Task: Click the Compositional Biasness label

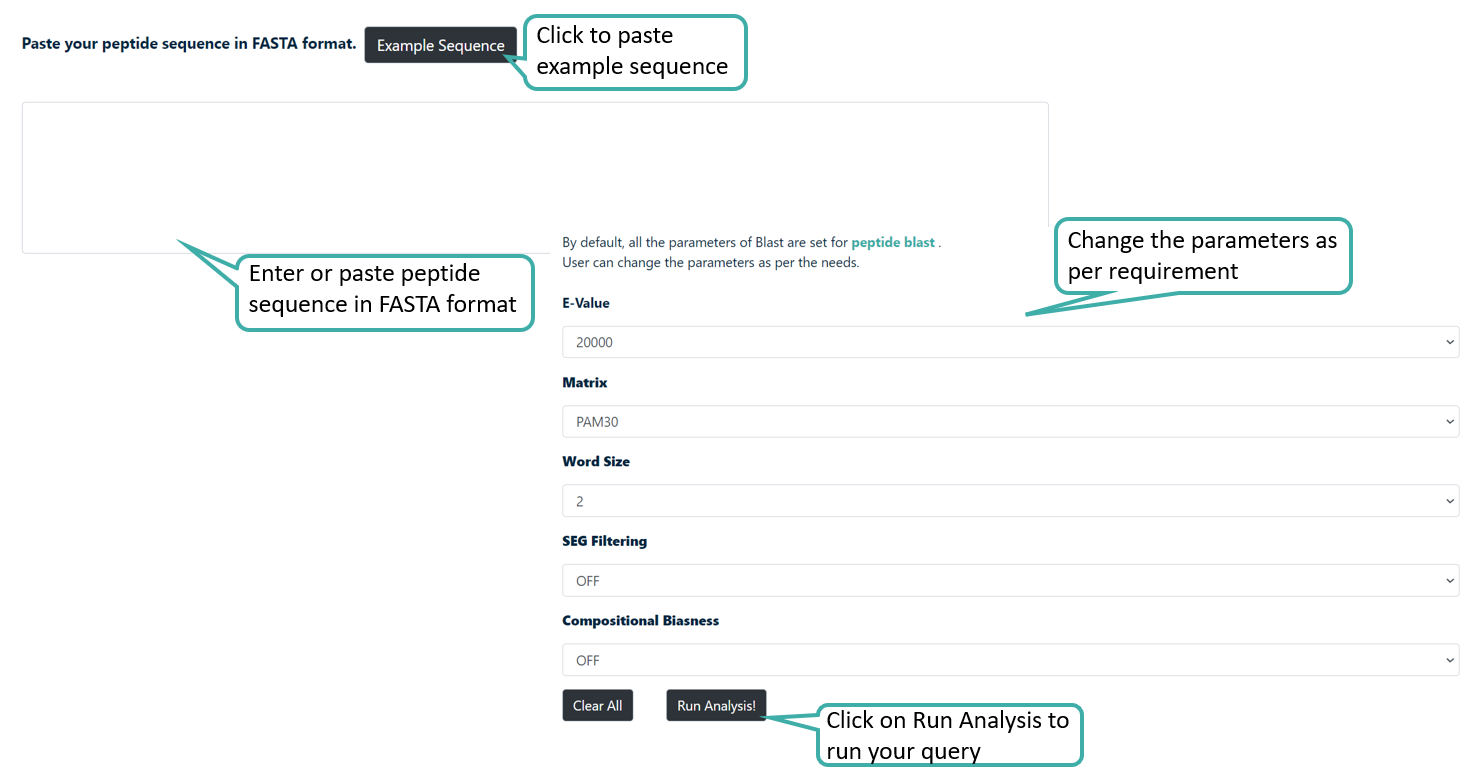Action: [640, 621]
